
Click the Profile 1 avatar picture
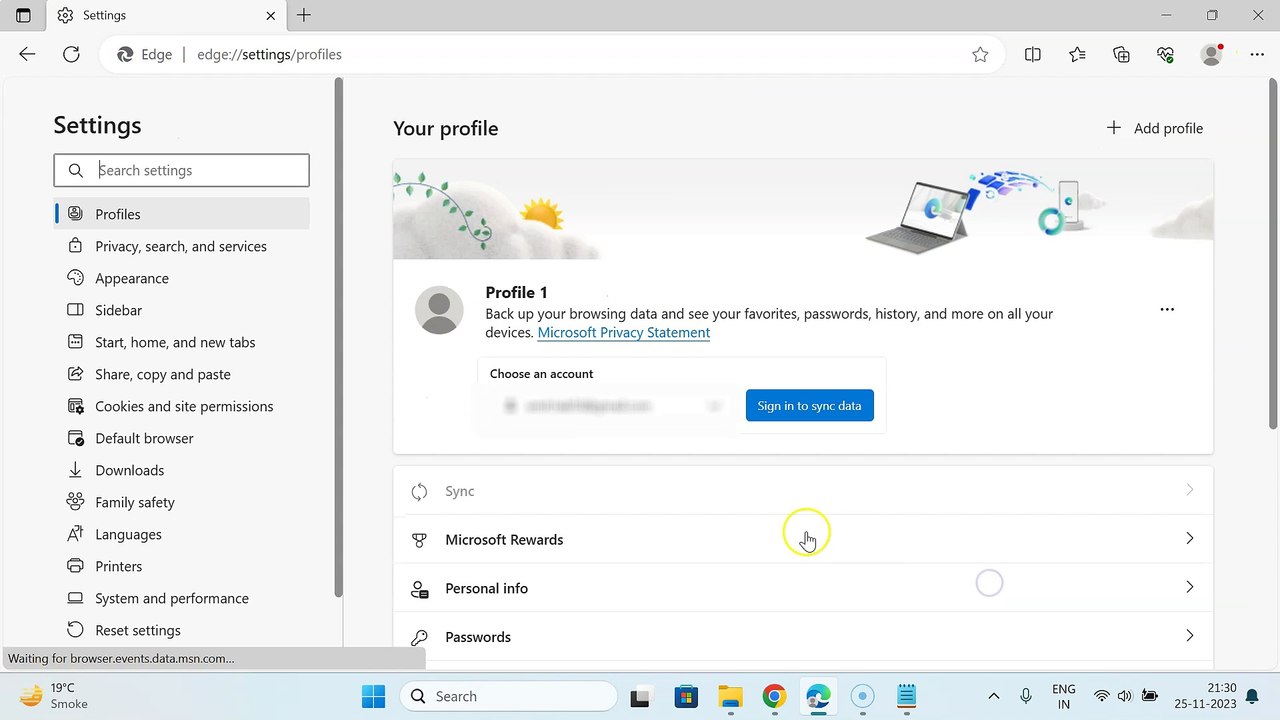coord(439,310)
